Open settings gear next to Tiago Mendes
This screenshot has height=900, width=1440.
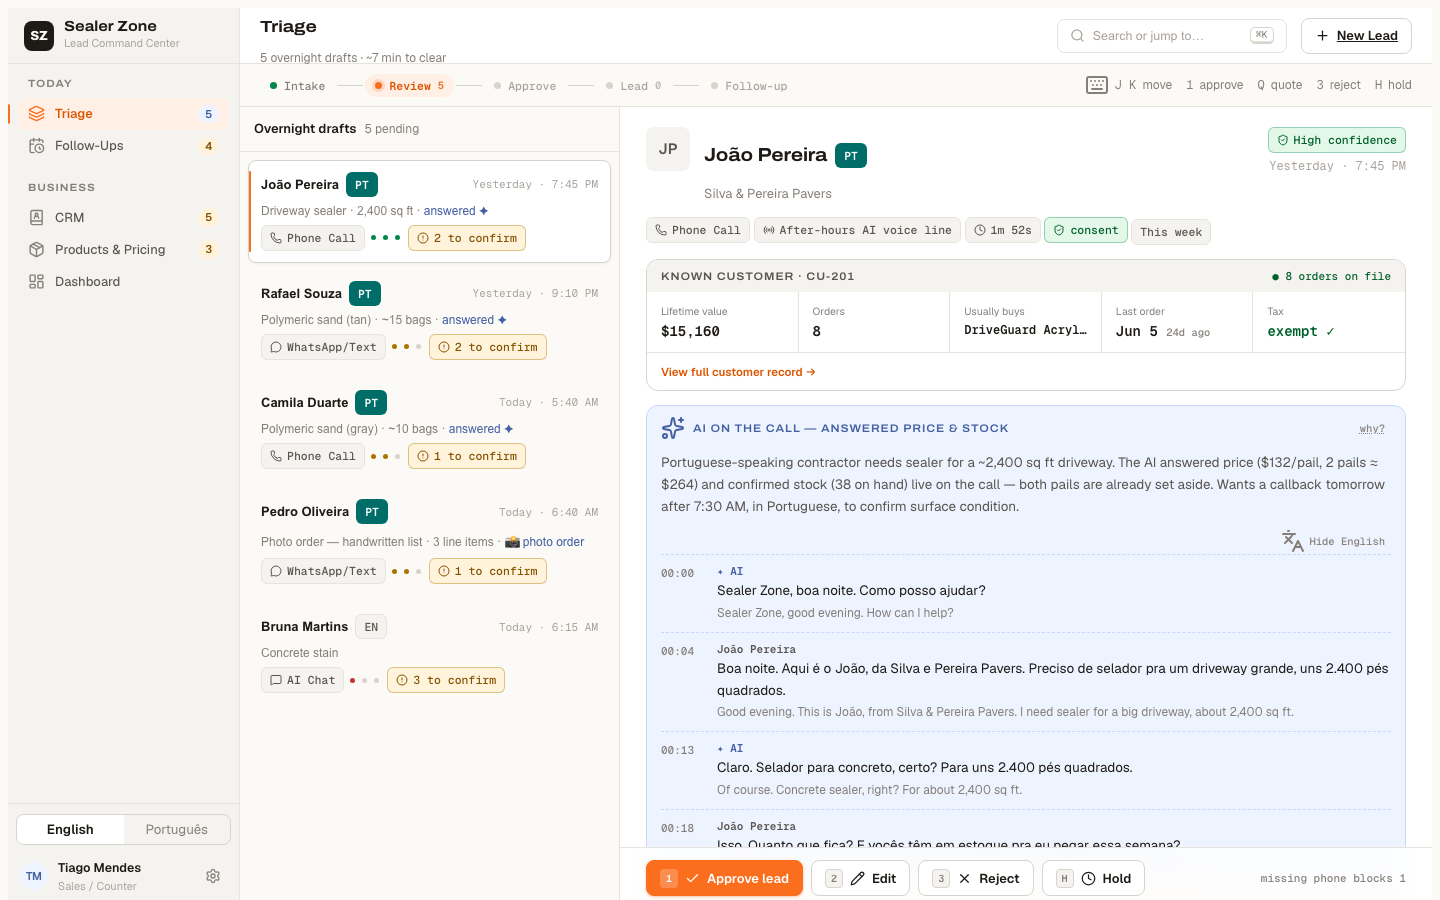[213, 876]
